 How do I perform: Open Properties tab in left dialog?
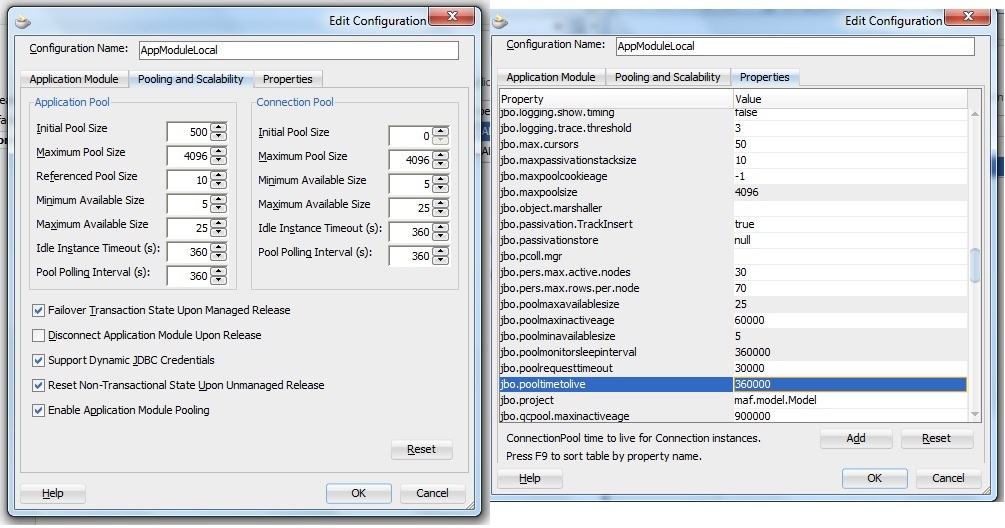tap(287, 79)
